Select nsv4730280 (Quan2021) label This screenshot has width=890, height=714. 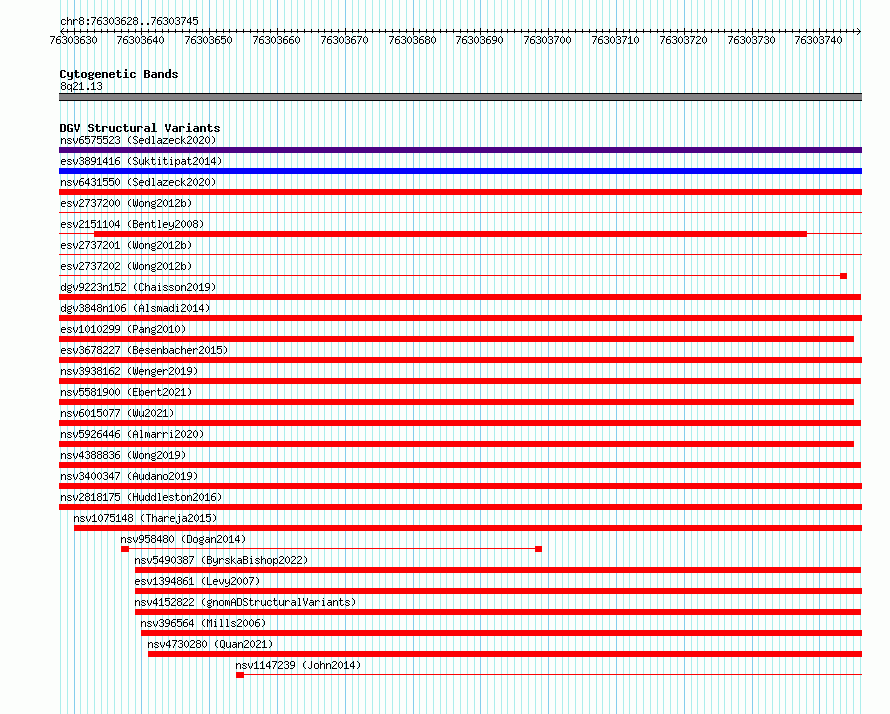210,644
